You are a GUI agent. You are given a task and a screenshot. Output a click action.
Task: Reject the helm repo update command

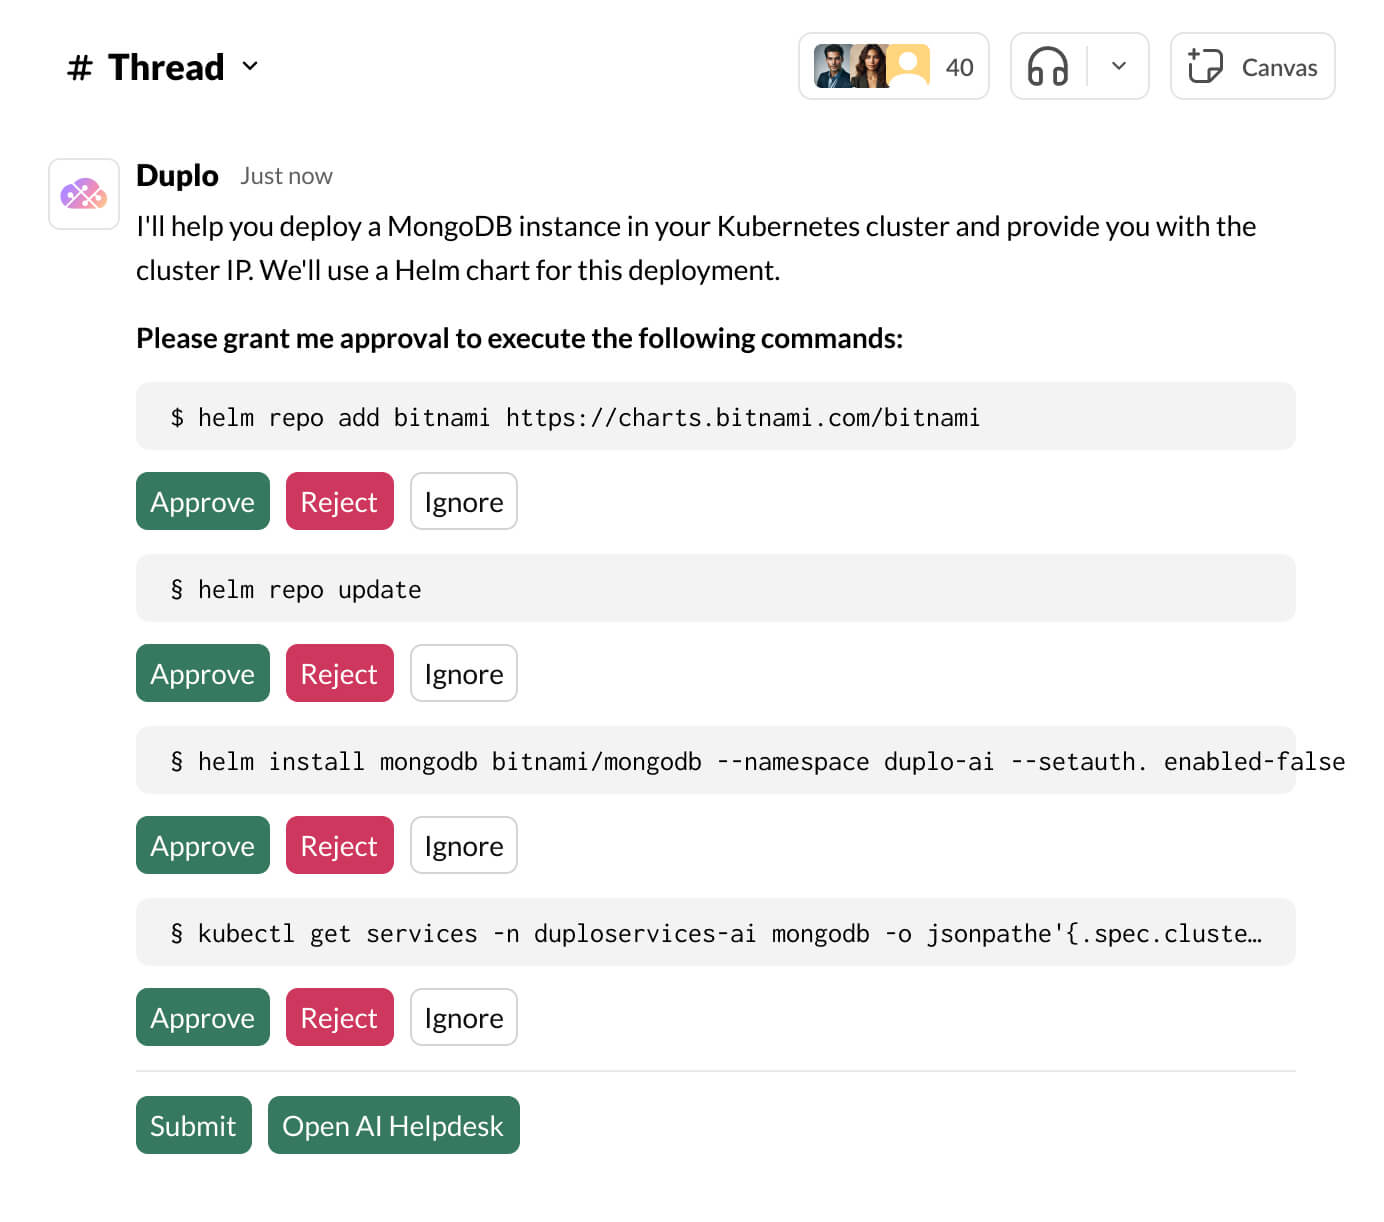(339, 674)
